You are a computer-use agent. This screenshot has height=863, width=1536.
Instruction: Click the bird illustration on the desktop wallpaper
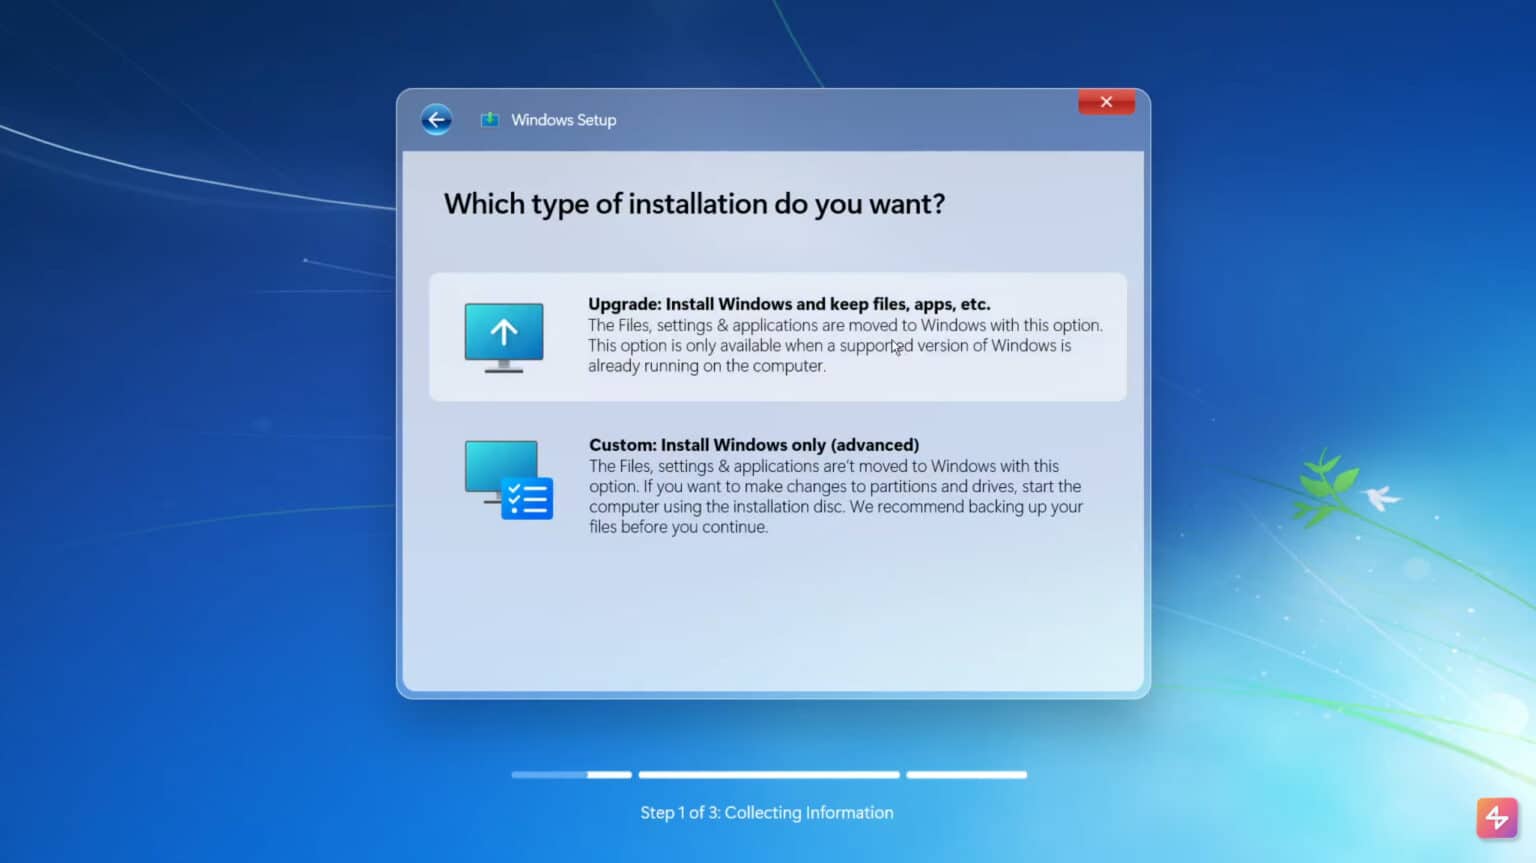pyautogui.click(x=1384, y=497)
